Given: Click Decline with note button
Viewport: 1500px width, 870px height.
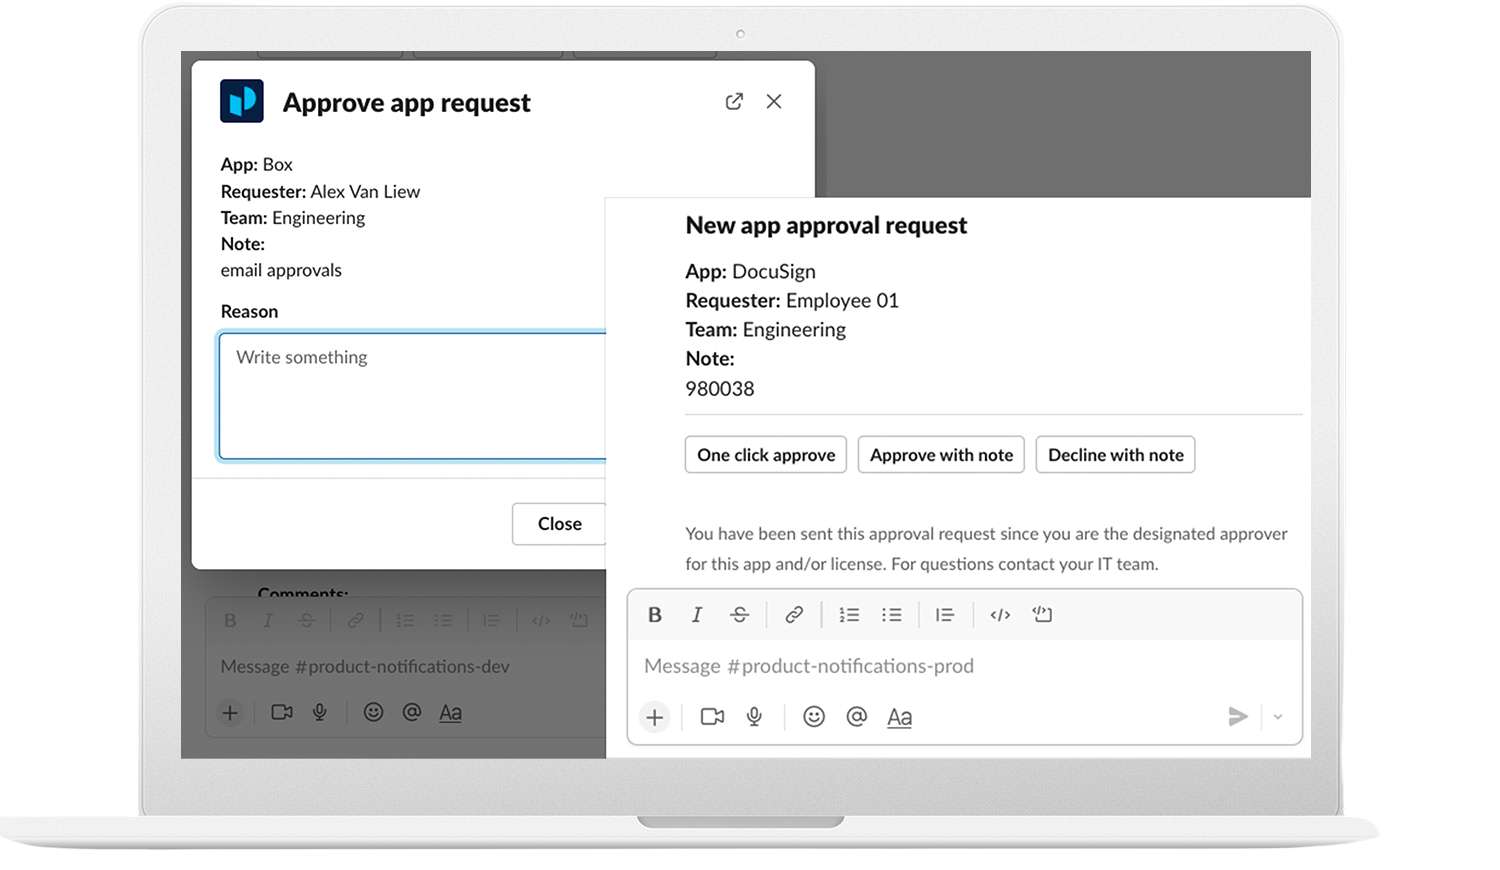Looking at the screenshot, I should pos(1116,455).
